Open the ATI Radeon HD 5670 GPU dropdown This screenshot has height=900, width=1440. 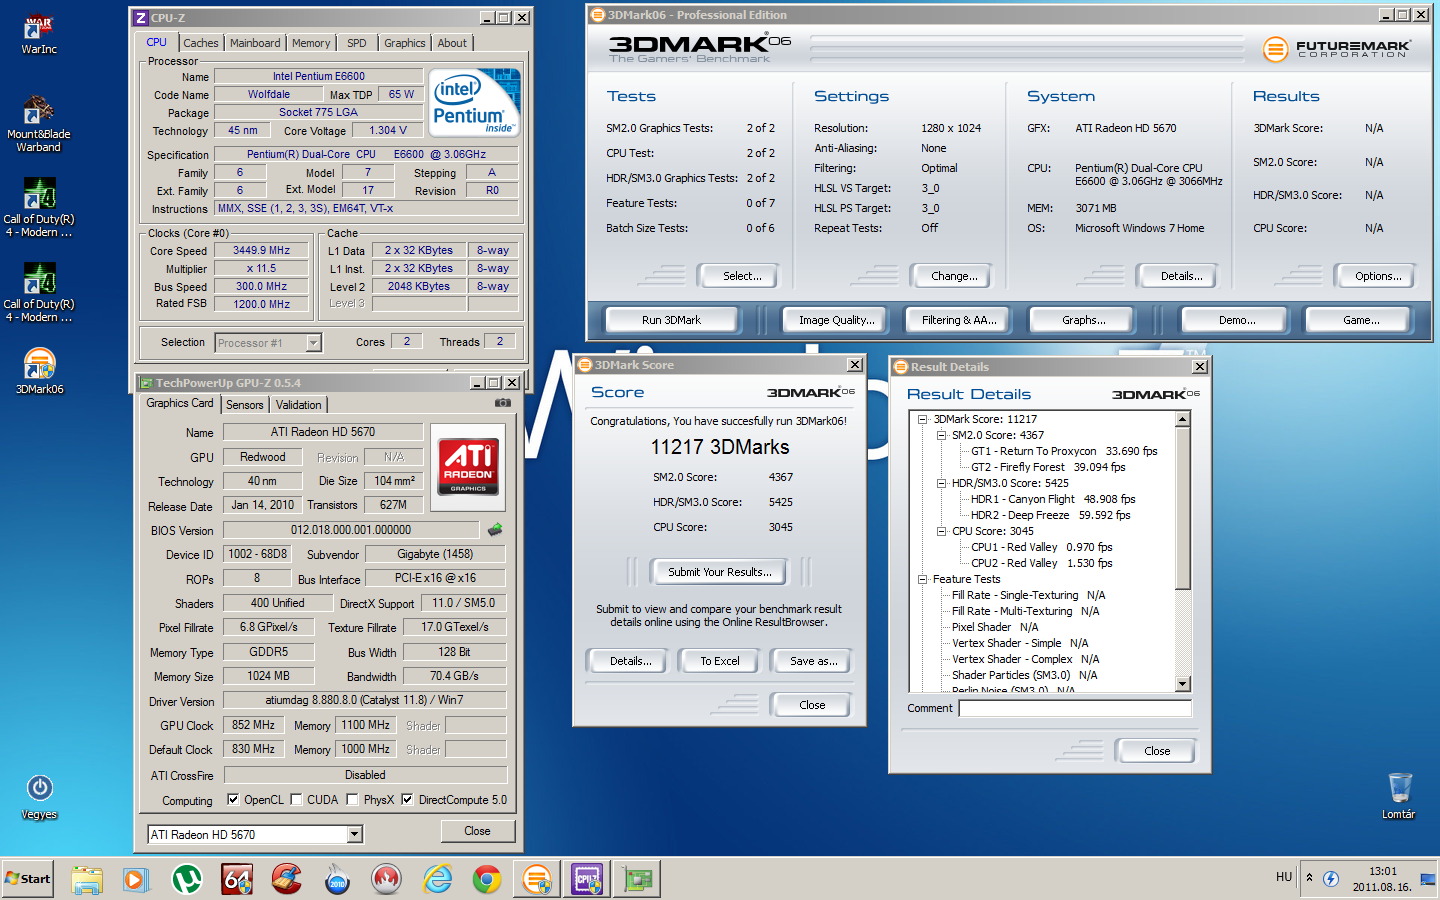tap(354, 834)
